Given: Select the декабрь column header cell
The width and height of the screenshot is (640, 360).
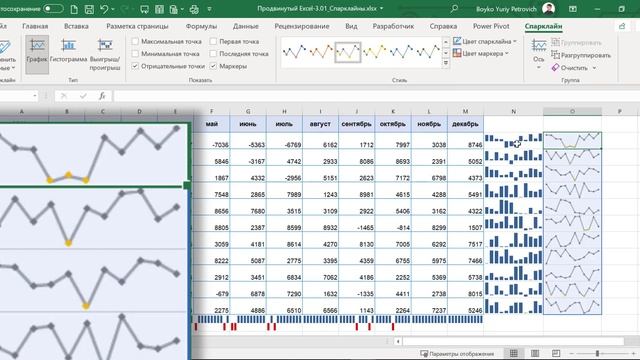Looking at the screenshot, I should (x=465, y=124).
